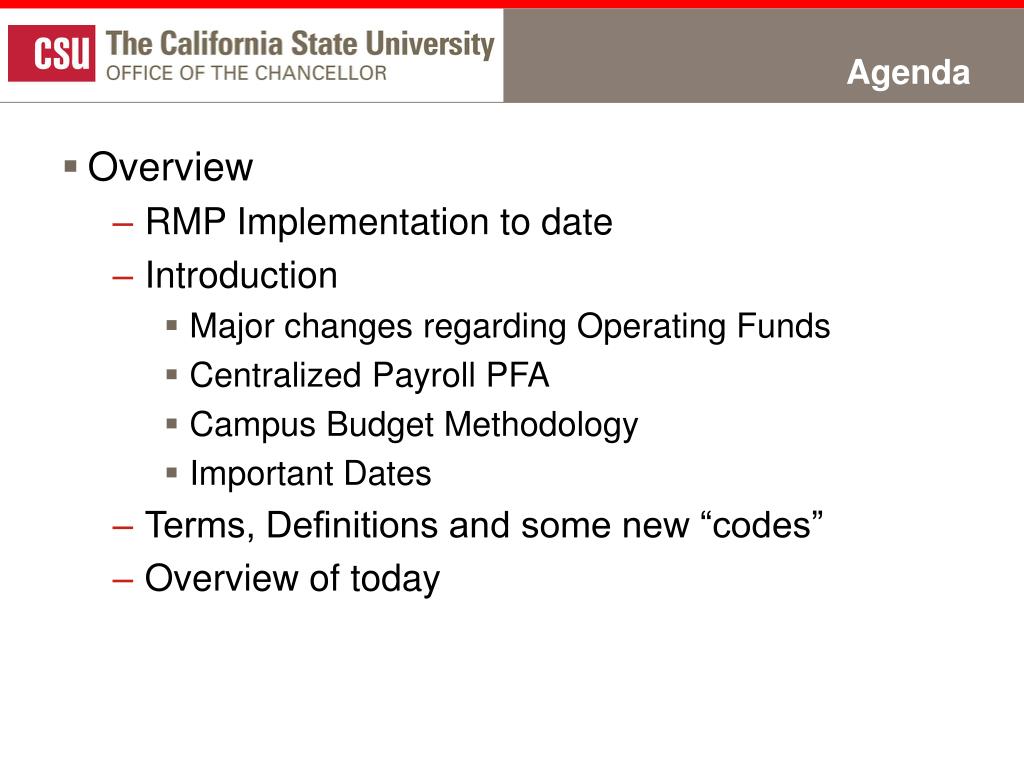Select Campus Budget Methodology text
Viewport: 1024px width, 768px height.
413,425
